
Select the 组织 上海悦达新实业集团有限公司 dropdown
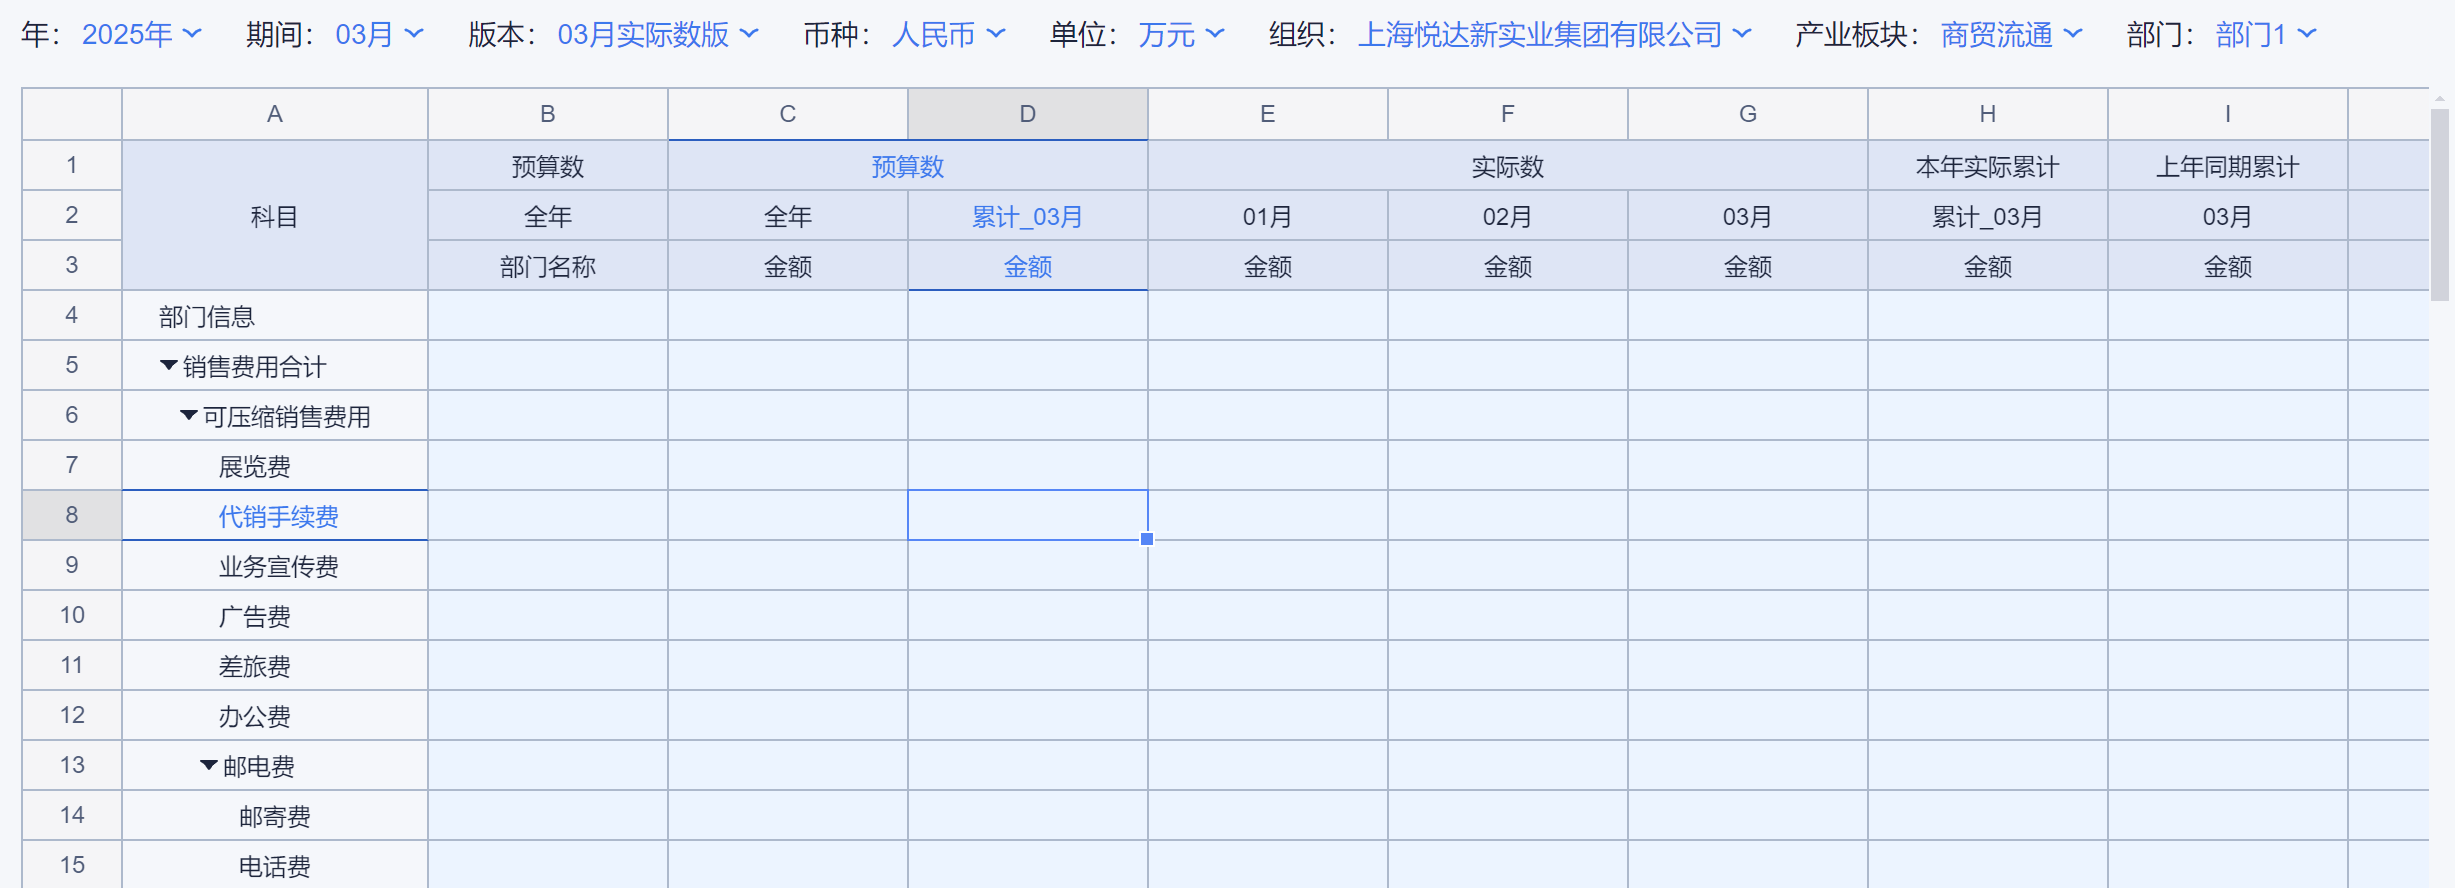(1553, 35)
